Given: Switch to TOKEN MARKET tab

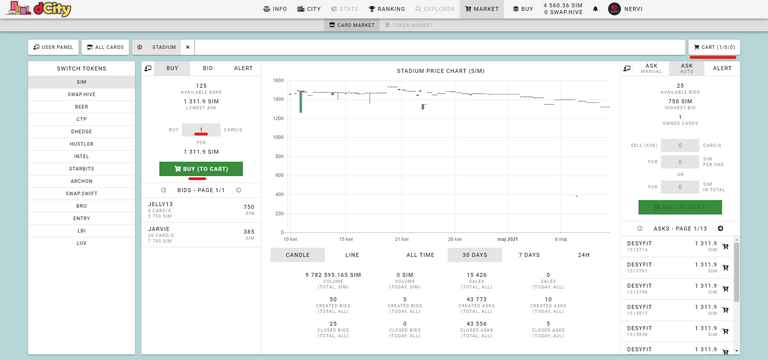Looking at the screenshot, I should coord(408,25).
